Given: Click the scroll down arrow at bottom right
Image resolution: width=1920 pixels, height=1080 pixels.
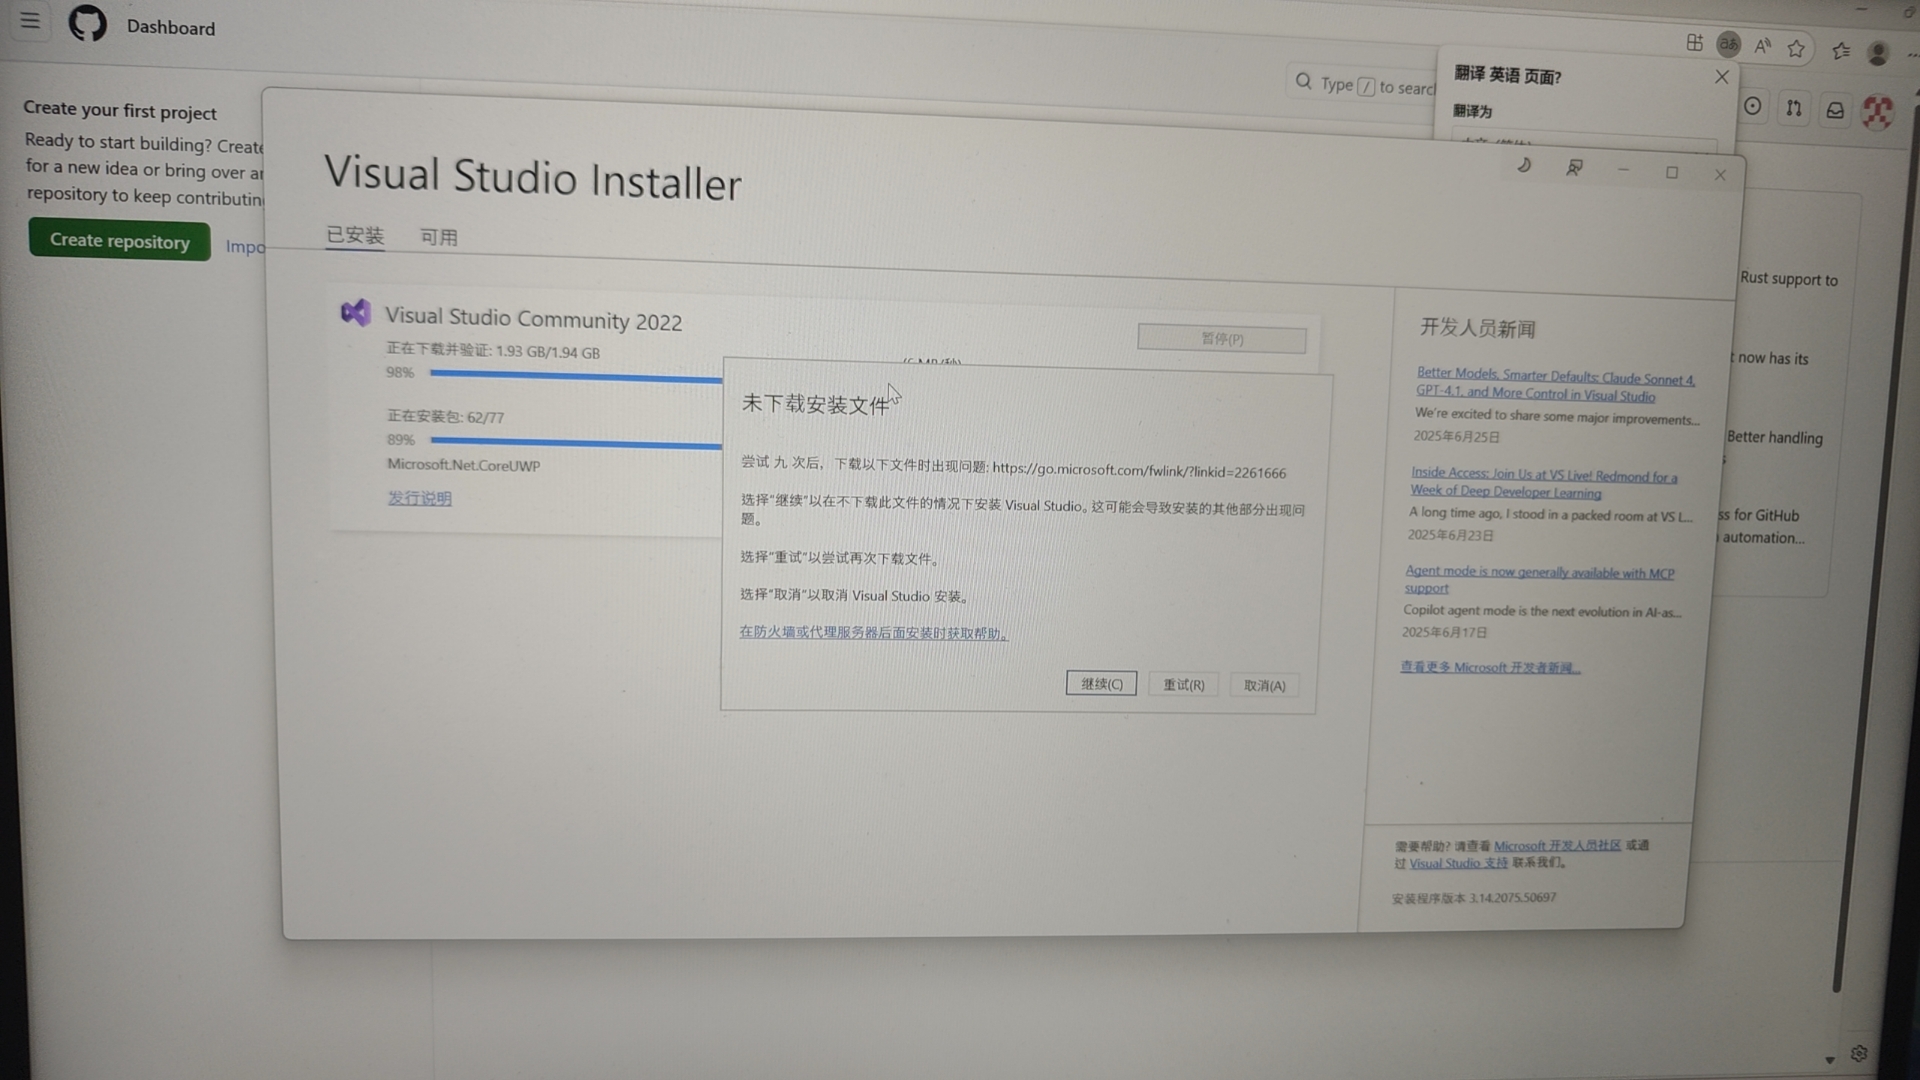Looking at the screenshot, I should pyautogui.click(x=1829, y=1059).
